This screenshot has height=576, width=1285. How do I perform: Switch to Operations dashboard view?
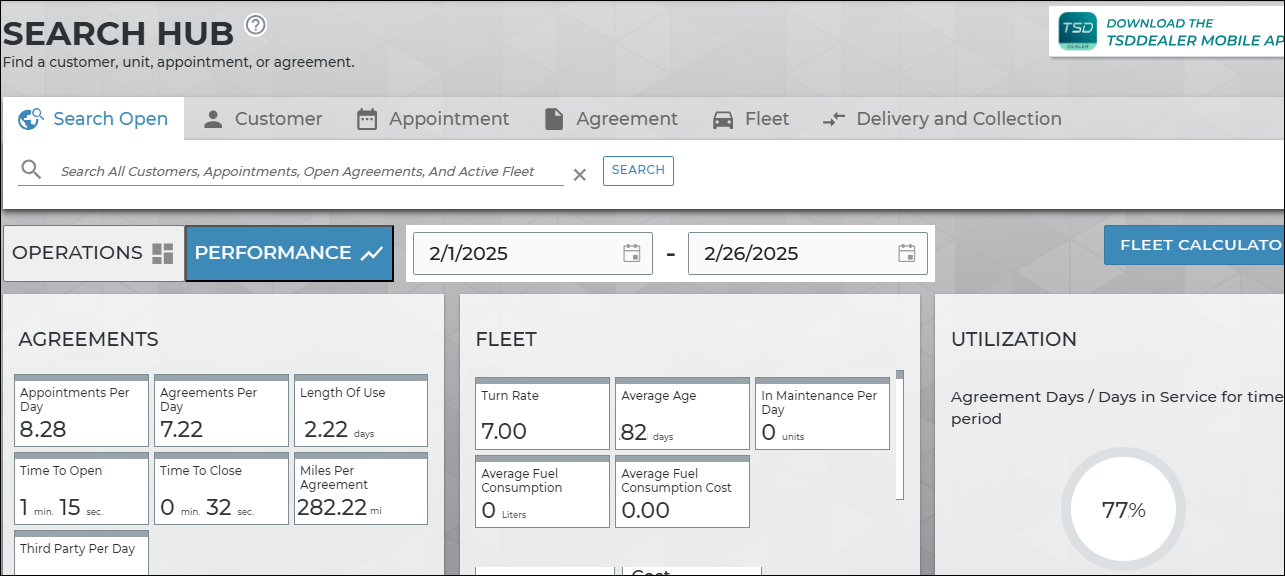pos(93,253)
